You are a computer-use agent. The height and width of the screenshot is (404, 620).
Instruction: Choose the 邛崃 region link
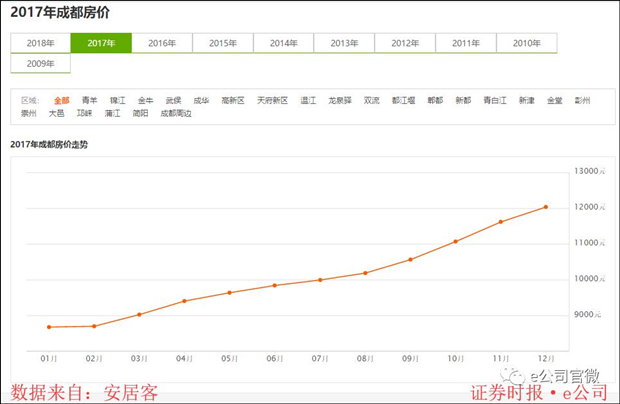(85, 113)
